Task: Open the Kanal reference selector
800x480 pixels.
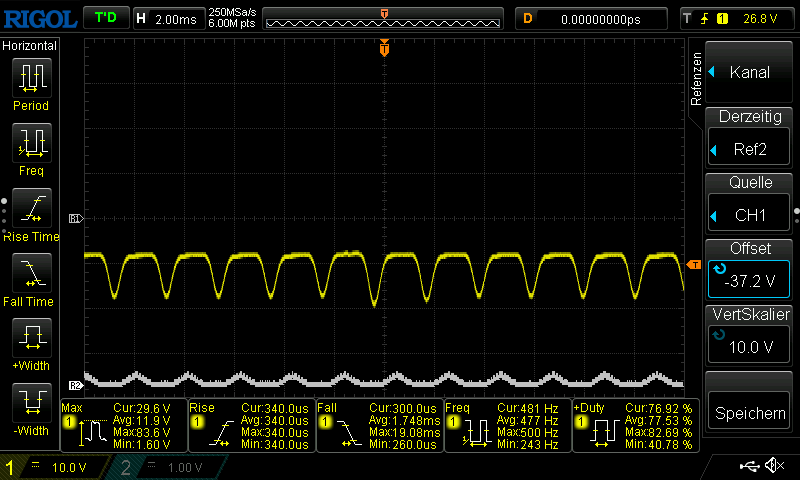Action: pyautogui.click(x=750, y=72)
